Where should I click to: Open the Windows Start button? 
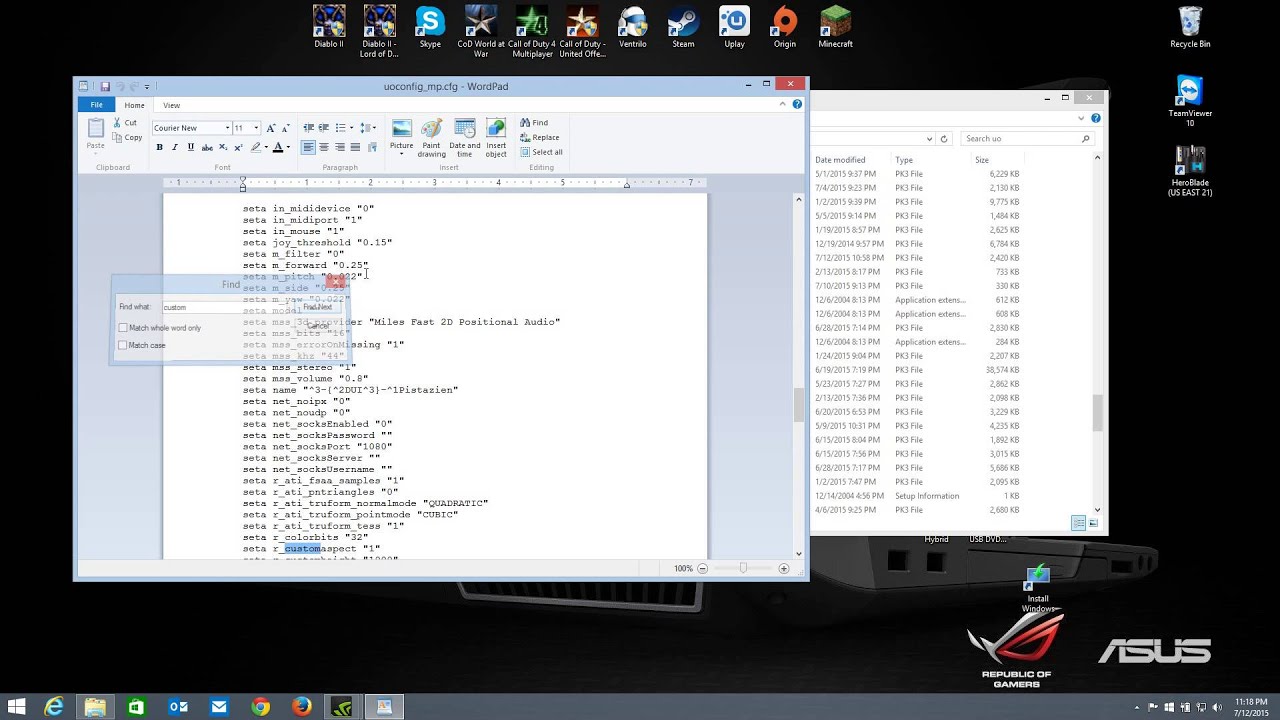tap(16, 707)
